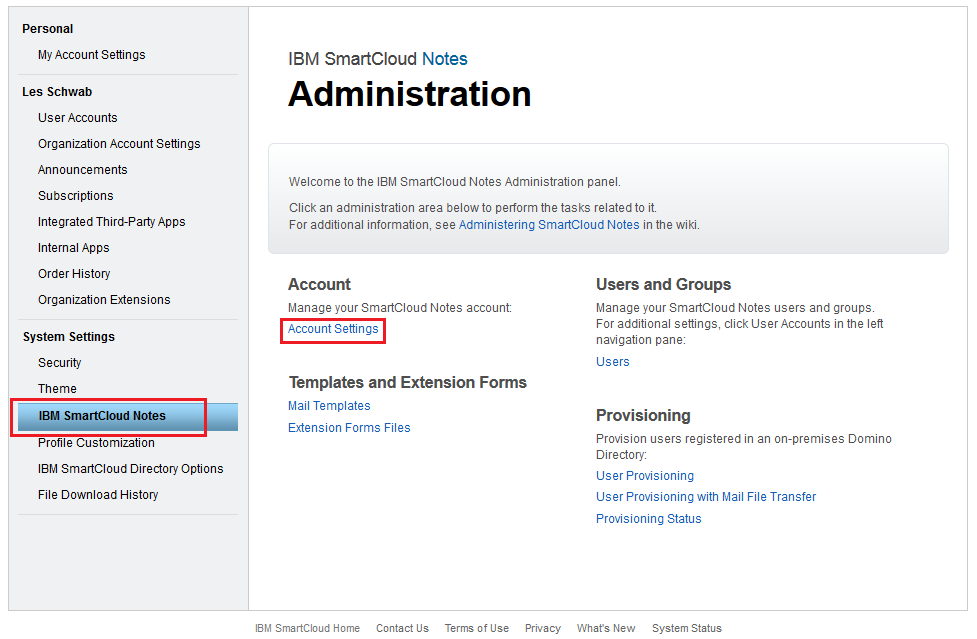Viewport: 977px width, 639px height.
Task: Open Security under System Settings
Action: [x=59, y=363]
